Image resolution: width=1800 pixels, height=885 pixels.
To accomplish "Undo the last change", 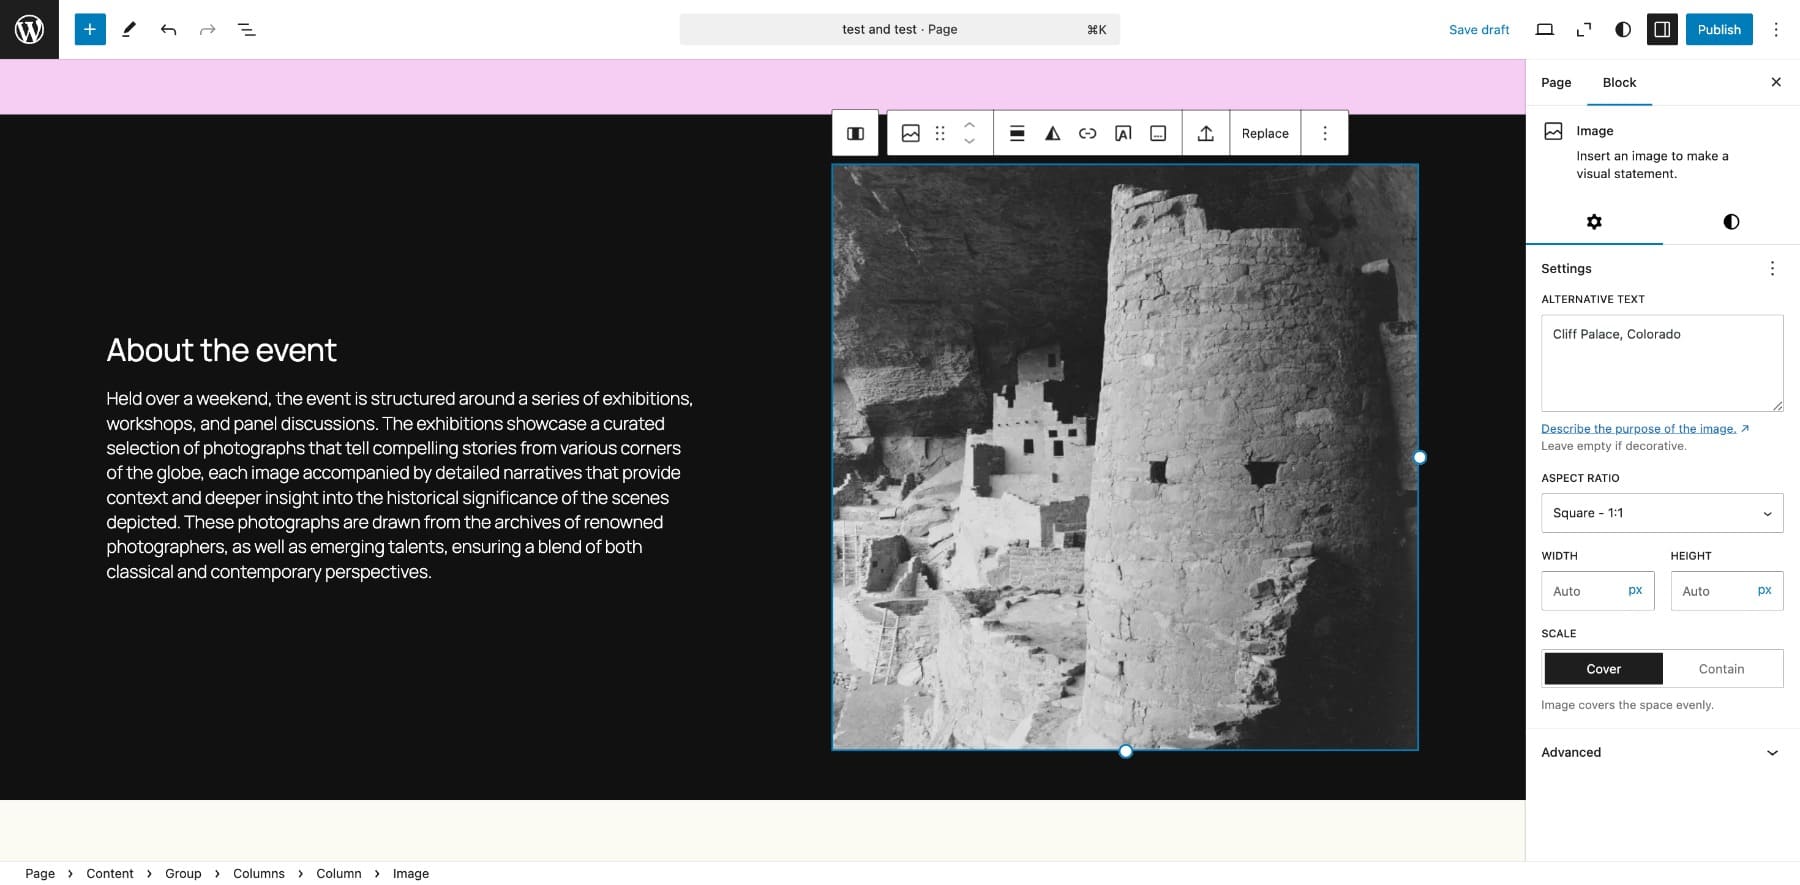I will point(168,29).
